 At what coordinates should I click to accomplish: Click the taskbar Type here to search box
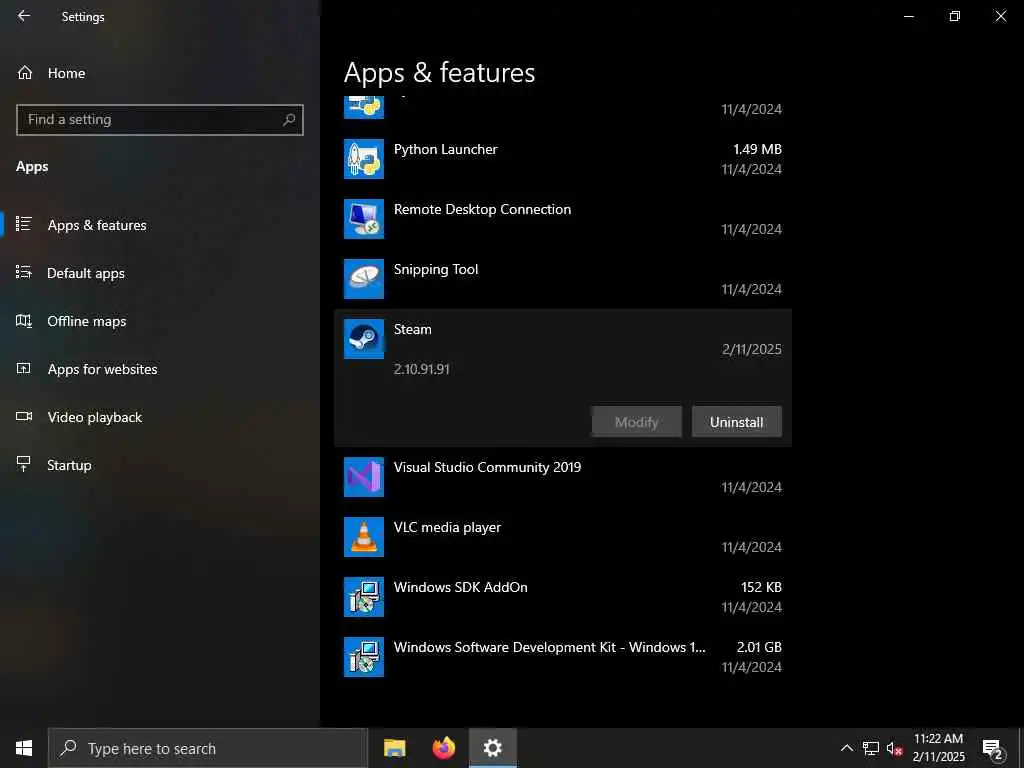[208, 748]
